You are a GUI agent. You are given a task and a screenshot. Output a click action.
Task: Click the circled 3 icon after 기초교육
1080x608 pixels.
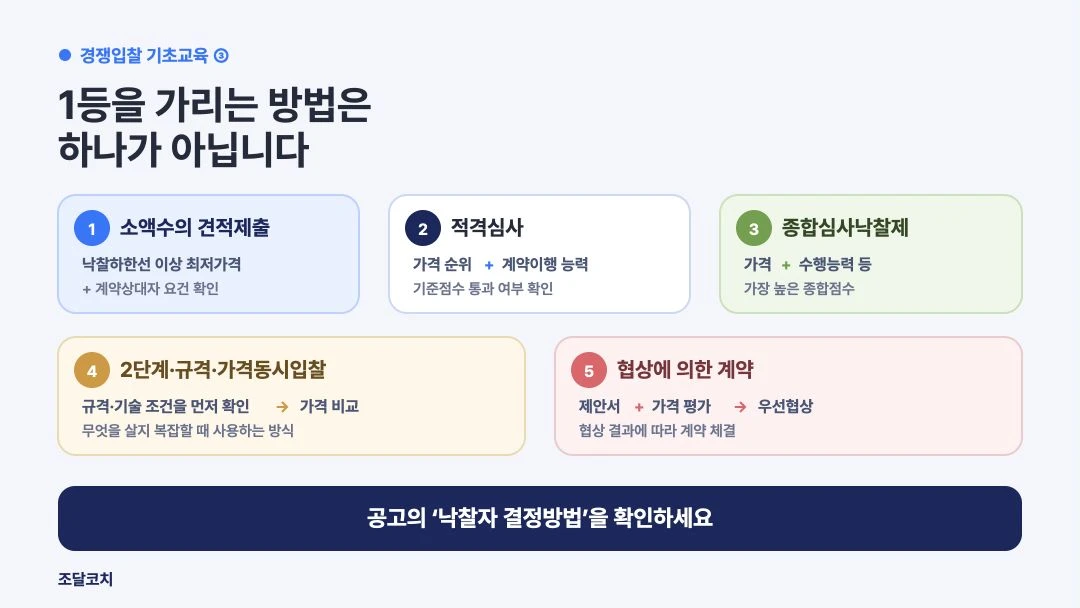[221, 56]
